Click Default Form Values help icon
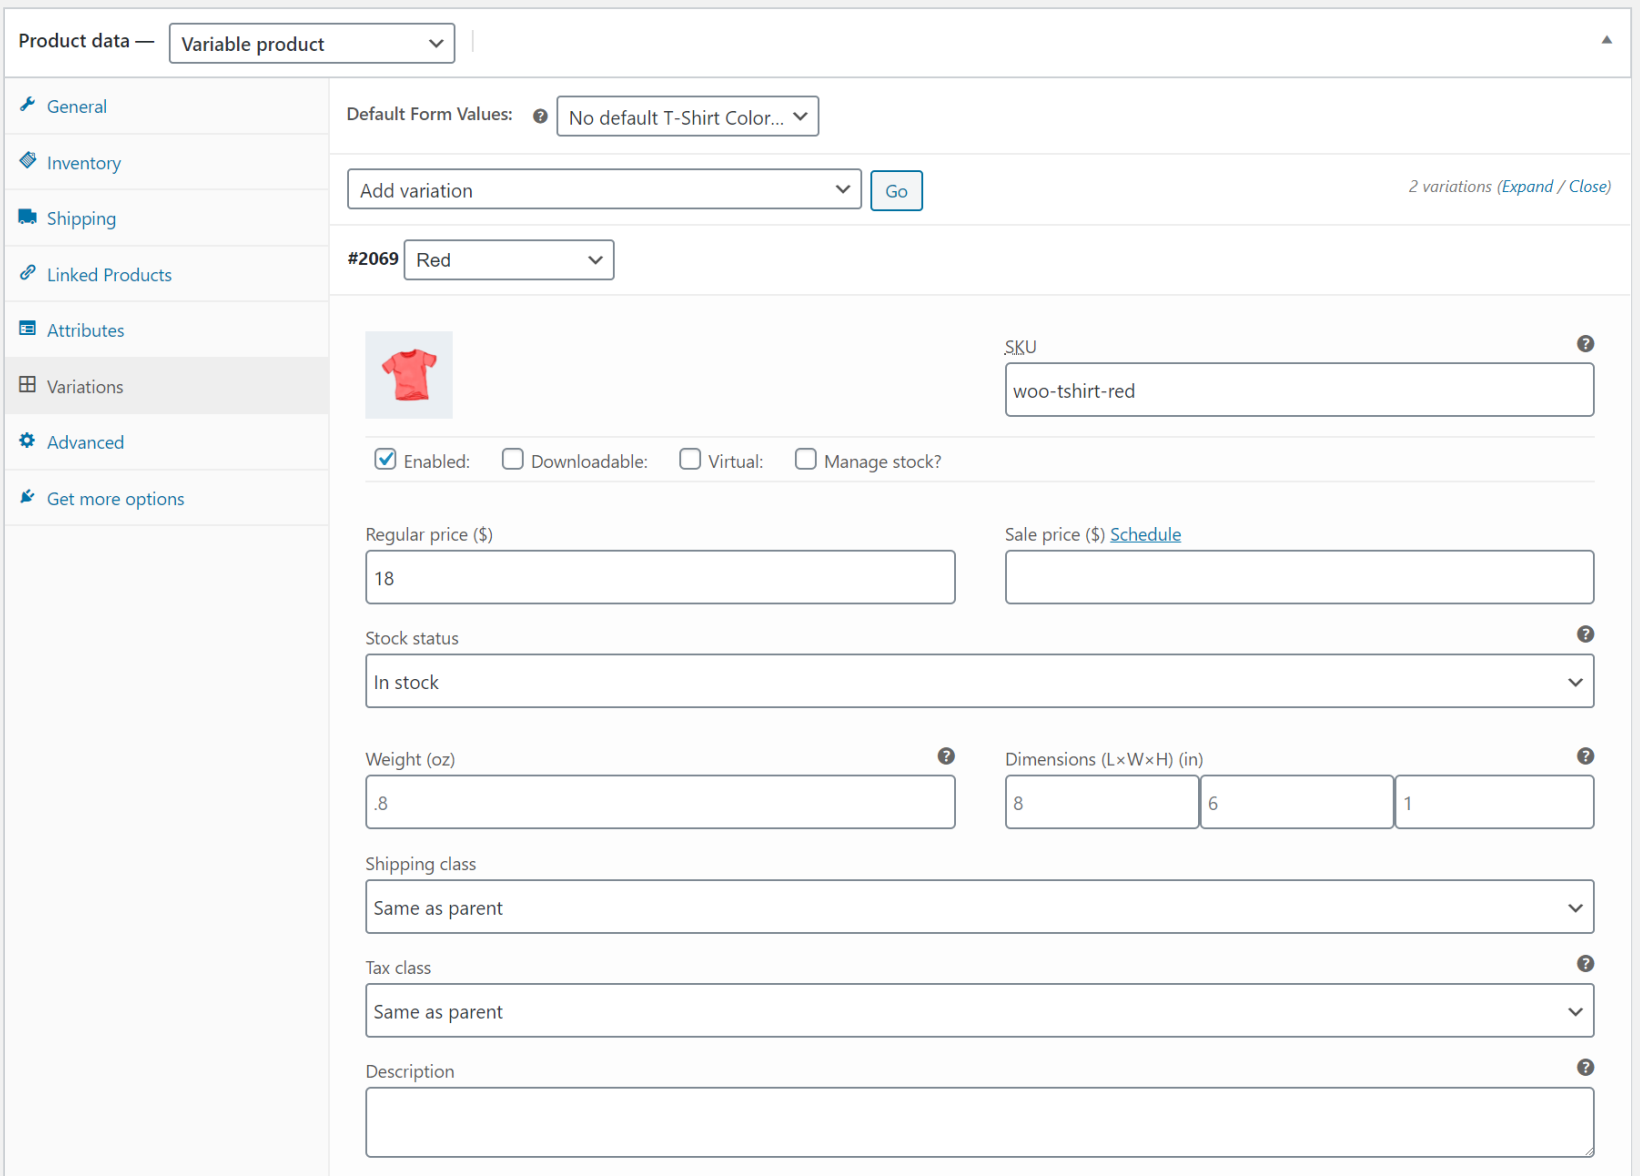 point(540,116)
